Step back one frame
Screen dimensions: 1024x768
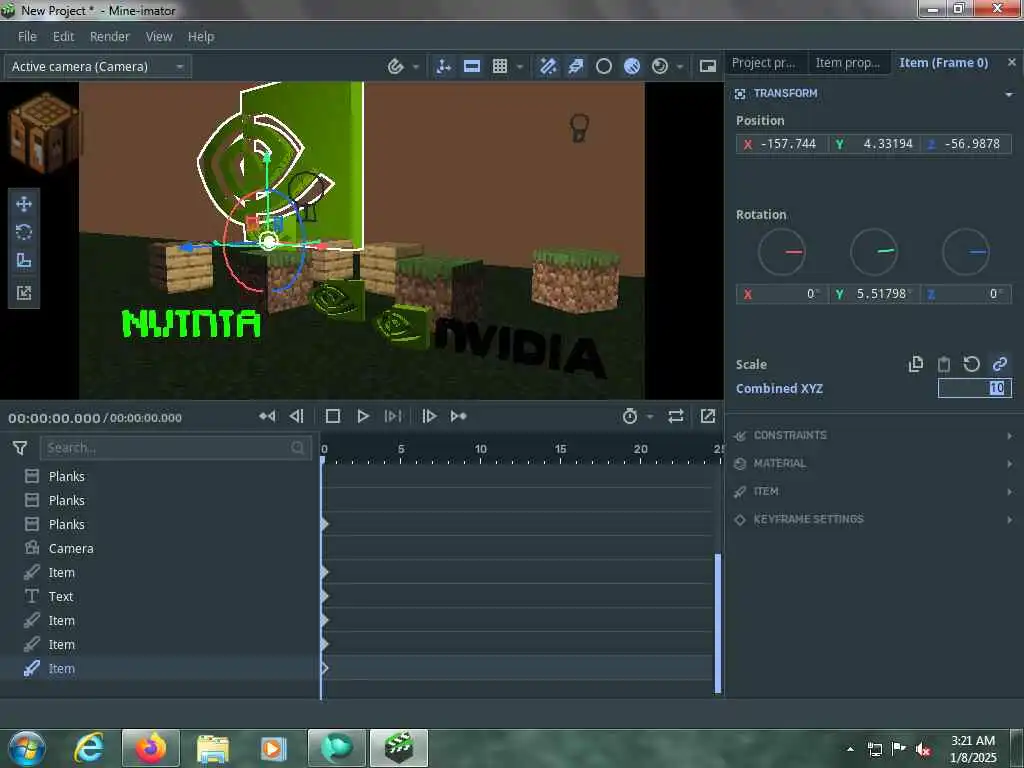coord(297,416)
